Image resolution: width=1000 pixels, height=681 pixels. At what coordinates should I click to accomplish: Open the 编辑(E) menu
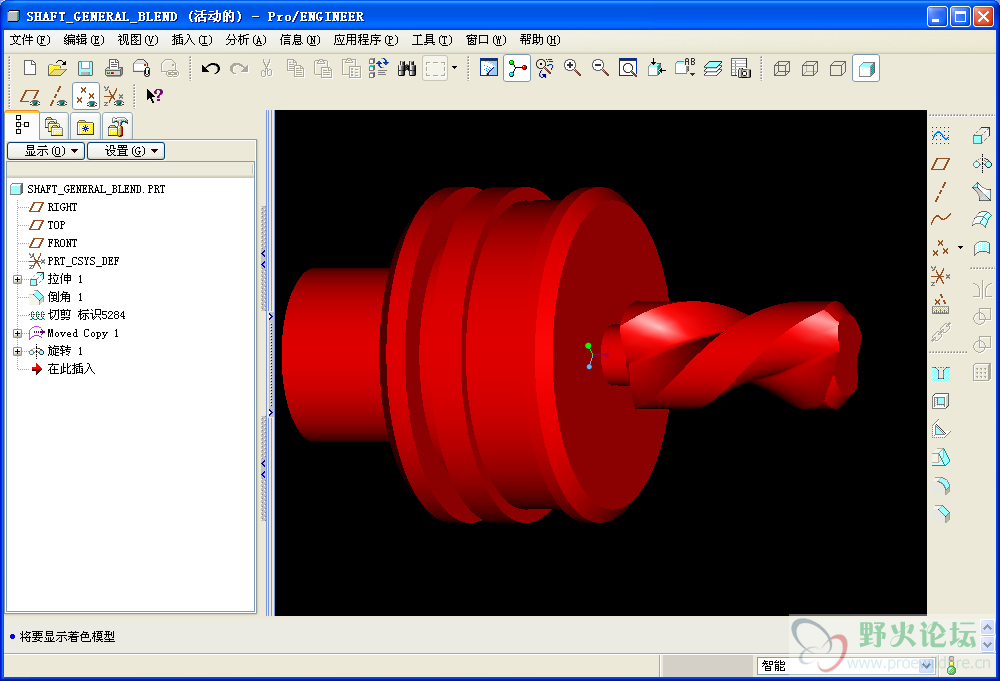coord(84,40)
